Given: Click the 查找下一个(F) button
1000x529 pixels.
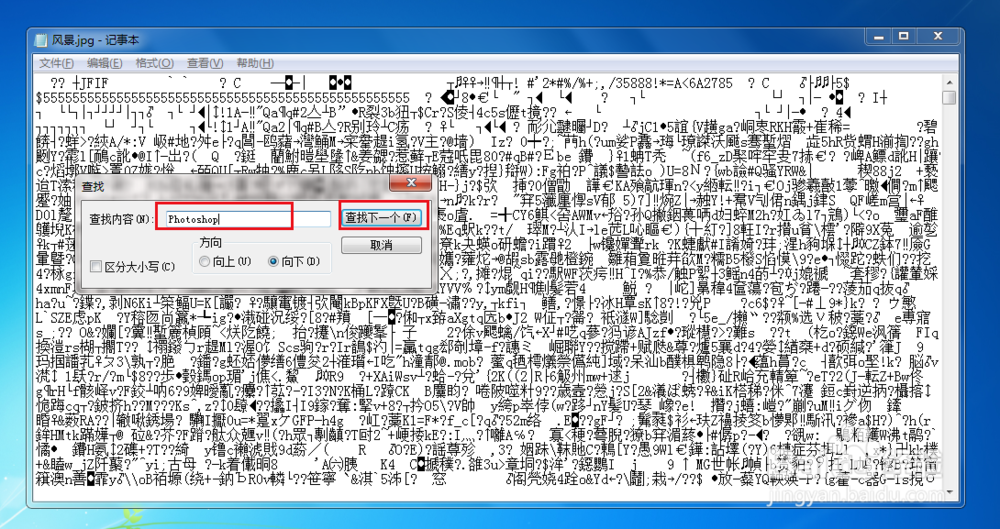Looking at the screenshot, I should [x=381, y=218].
